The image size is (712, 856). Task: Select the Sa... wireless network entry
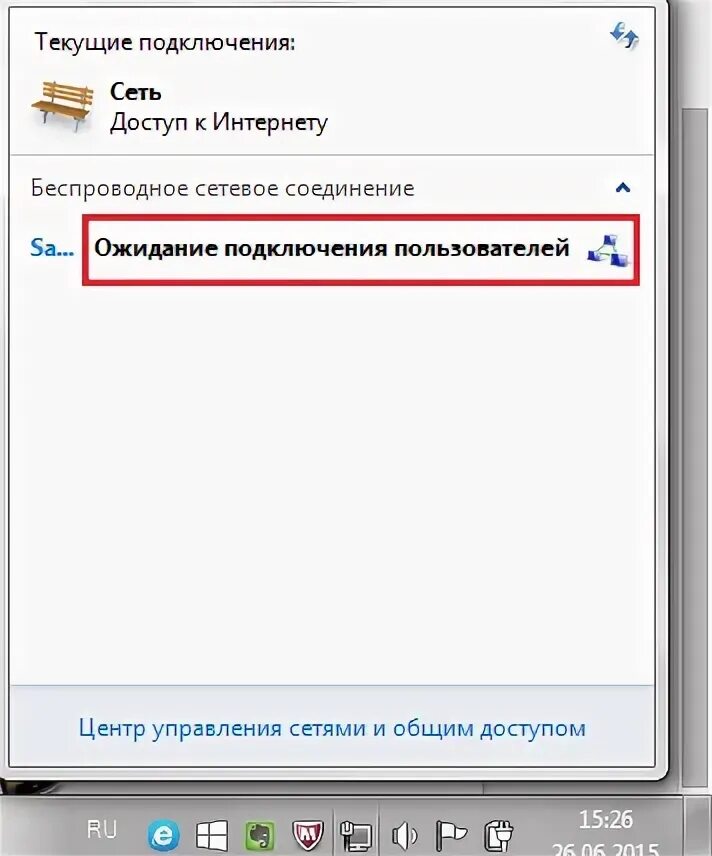coord(52,248)
